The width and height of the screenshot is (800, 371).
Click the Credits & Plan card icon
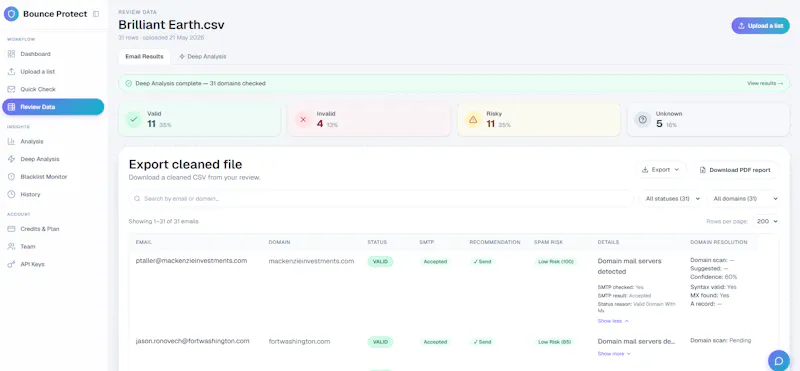[11, 229]
